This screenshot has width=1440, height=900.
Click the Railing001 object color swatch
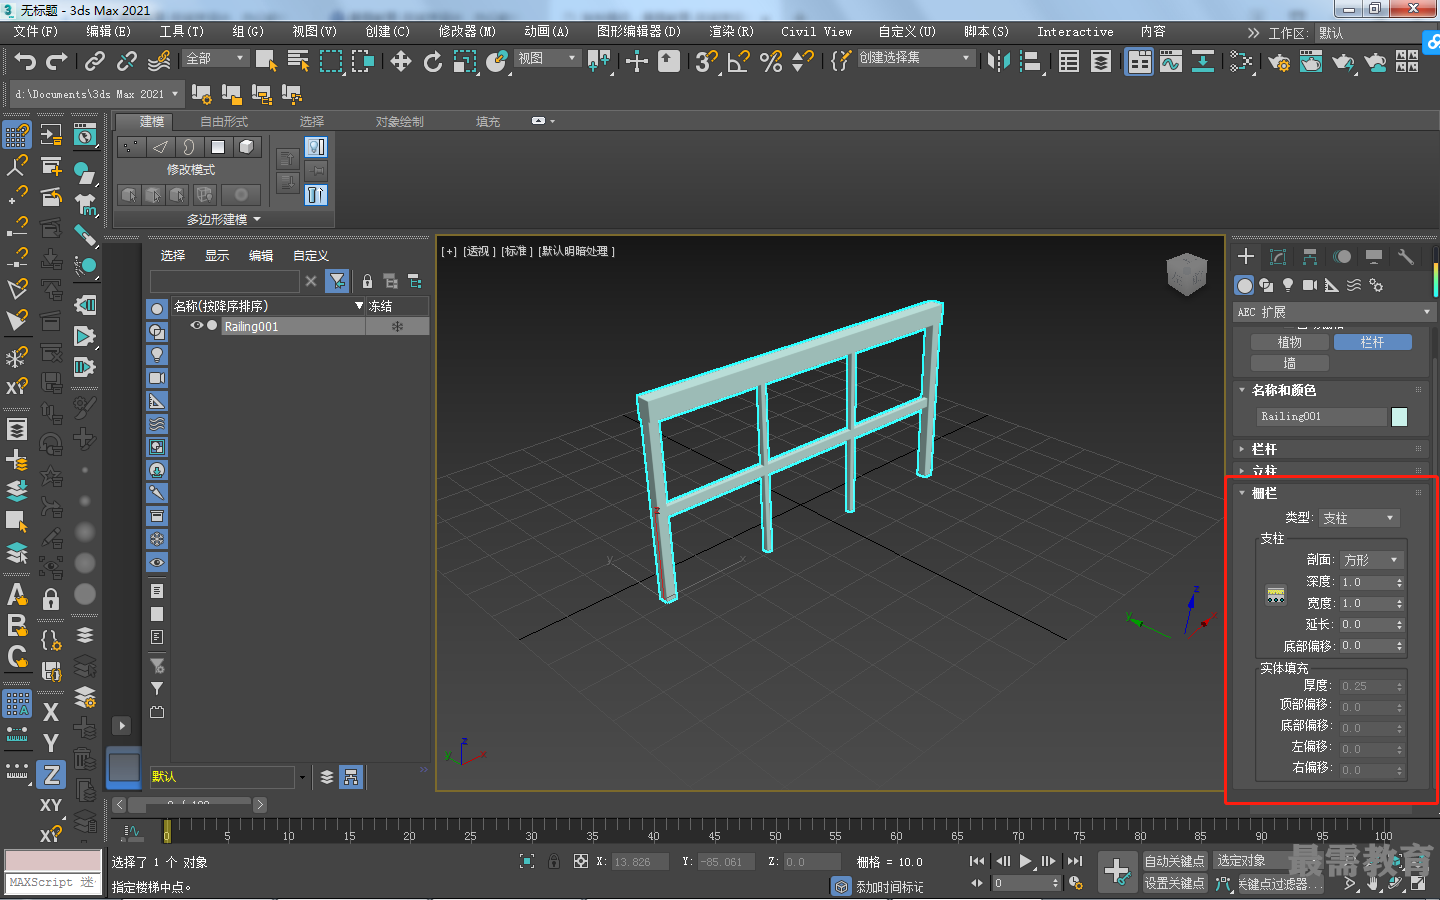tap(1399, 417)
